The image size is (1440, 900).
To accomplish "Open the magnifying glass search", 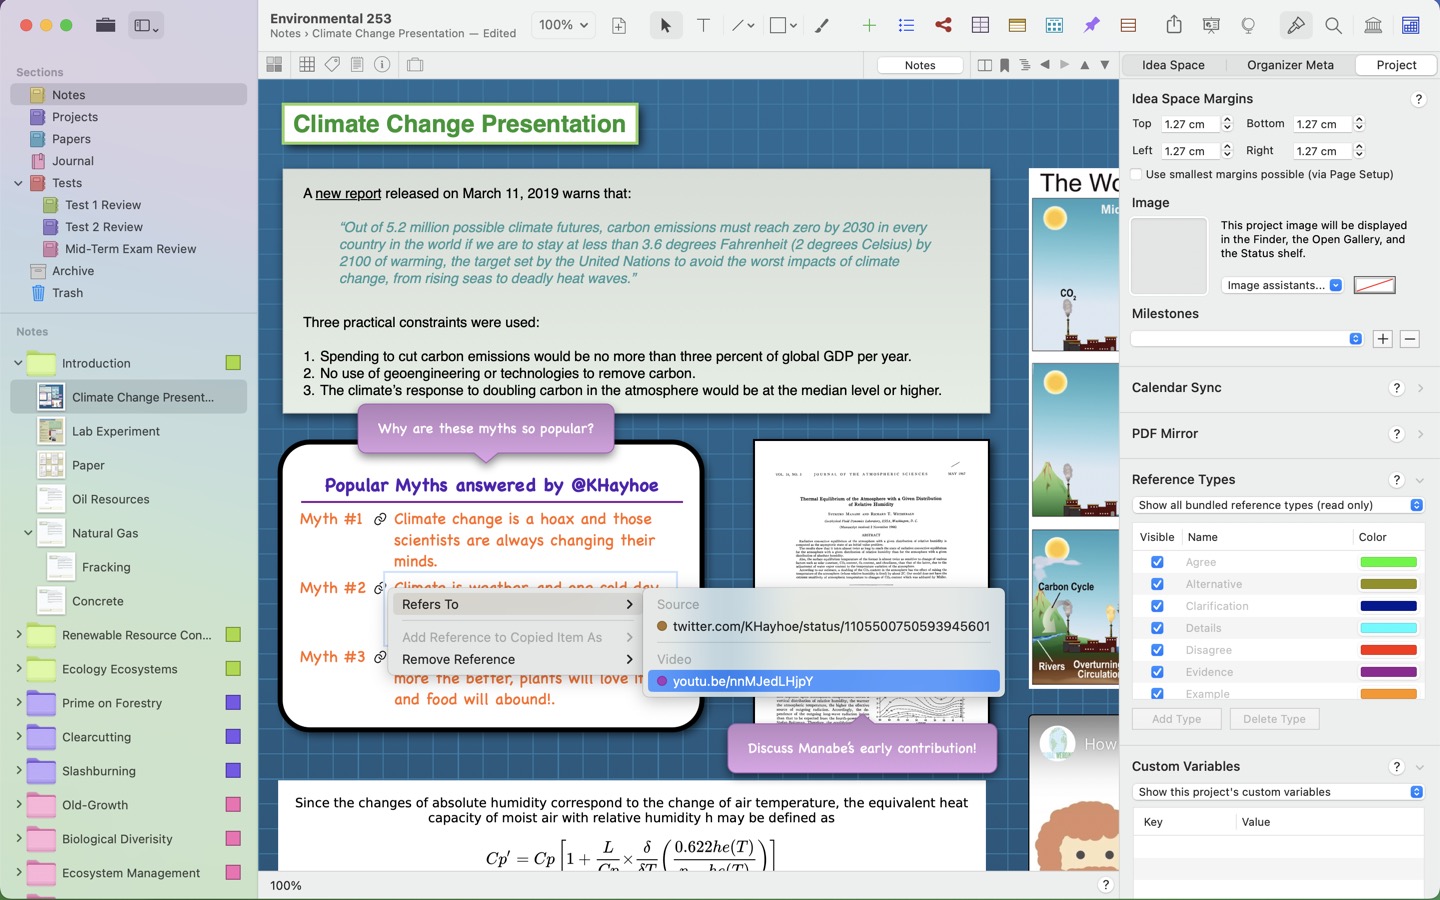I will tap(1333, 26).
